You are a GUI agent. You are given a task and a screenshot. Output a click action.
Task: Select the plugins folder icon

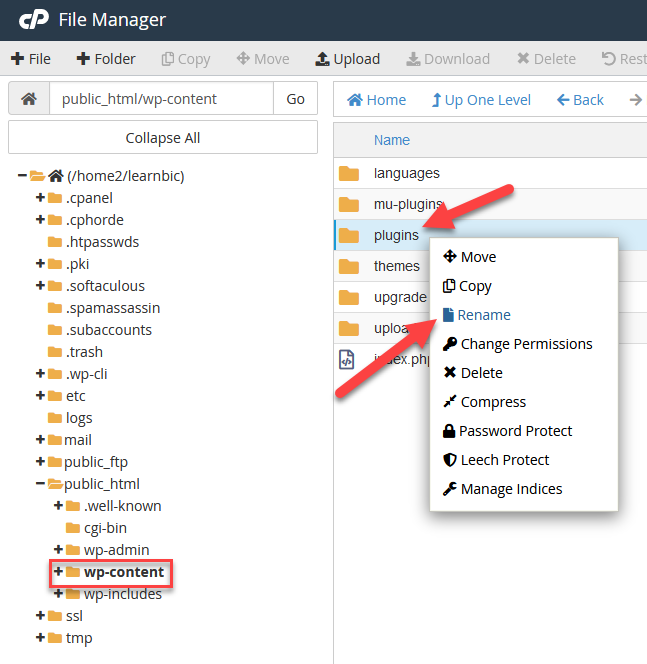pyautogui.click(x=349, y=235)
